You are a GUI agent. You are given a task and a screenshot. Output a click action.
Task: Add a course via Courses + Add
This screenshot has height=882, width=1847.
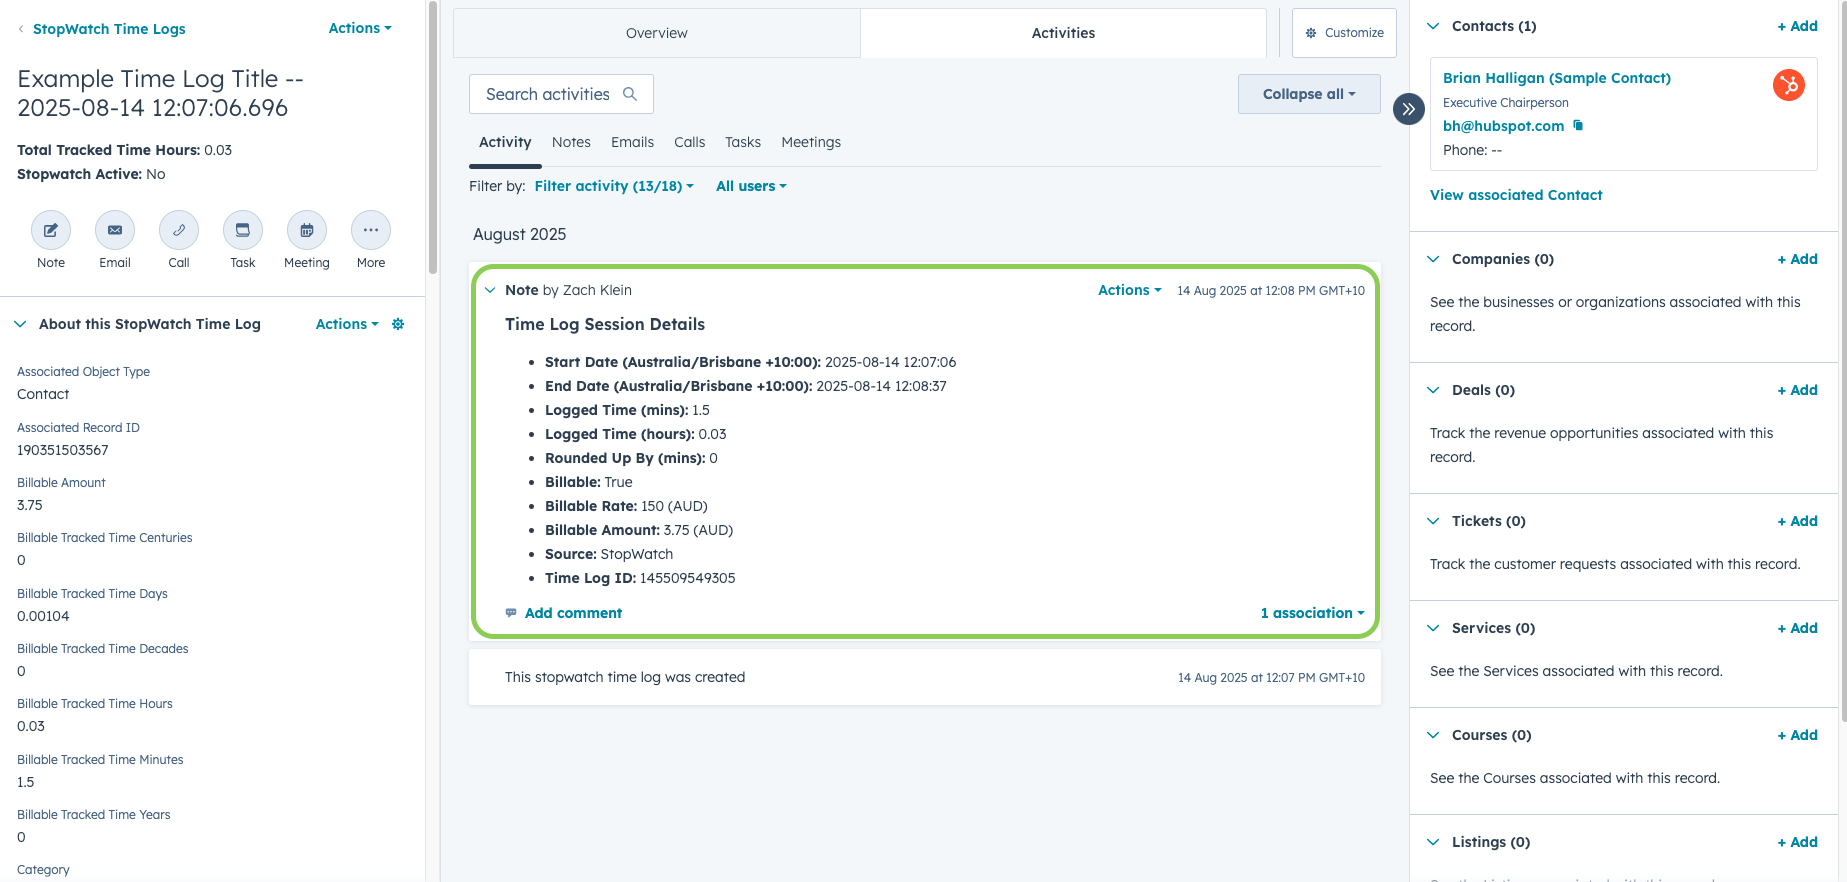pyautogui.click(x=1797, y=735)
